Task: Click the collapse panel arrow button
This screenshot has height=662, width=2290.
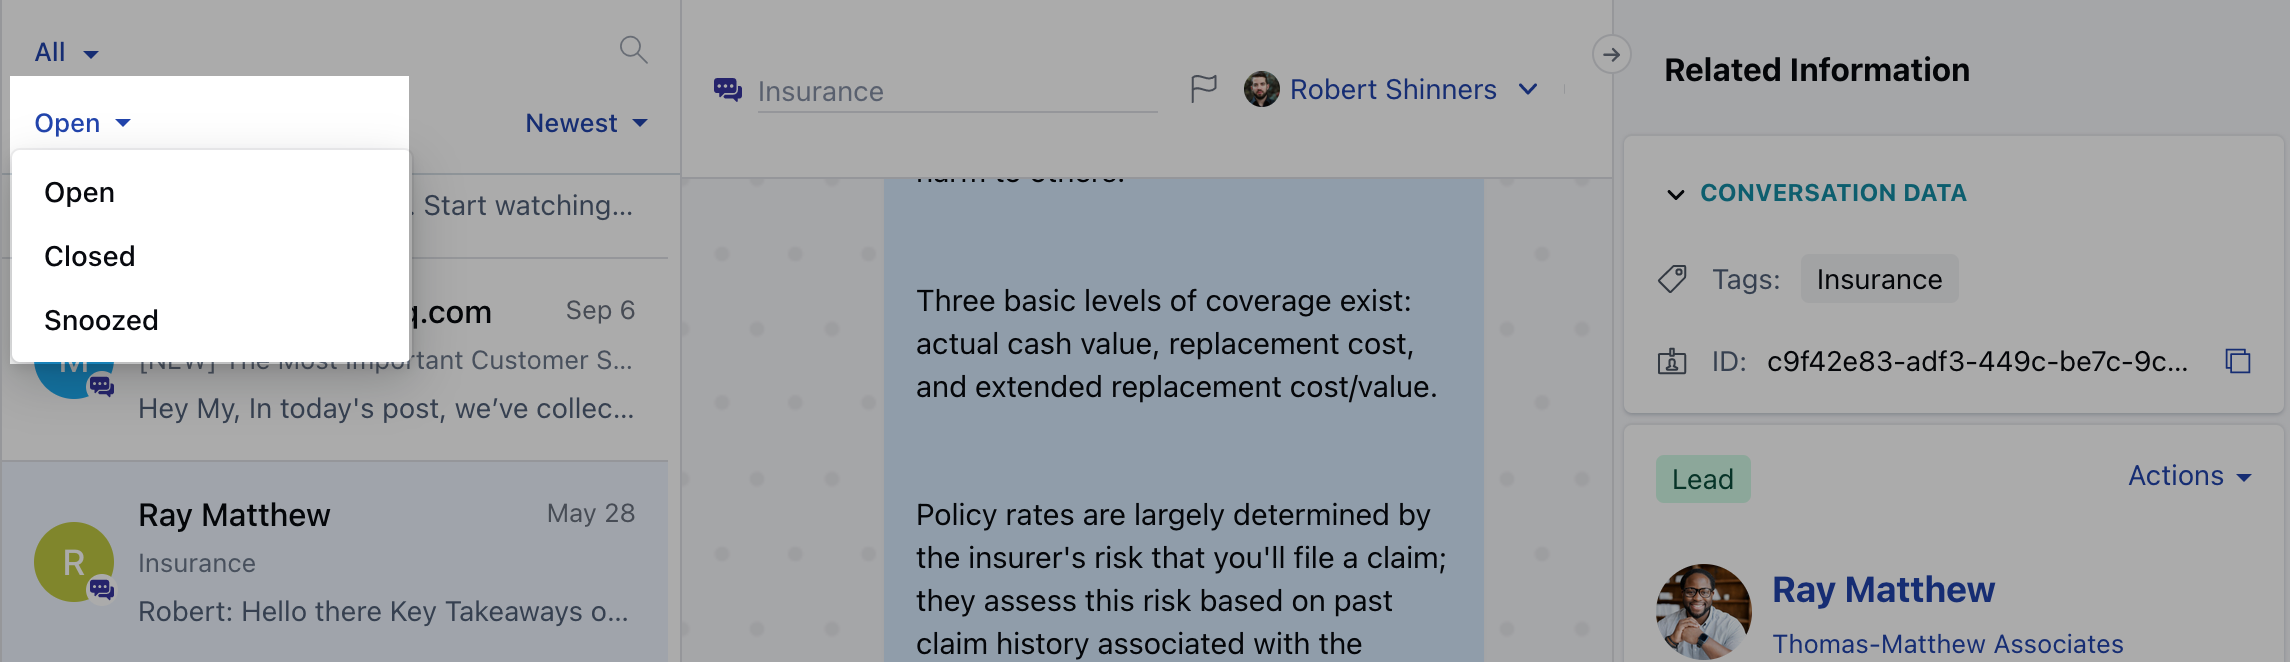Action: click(x=1611, y=55)
